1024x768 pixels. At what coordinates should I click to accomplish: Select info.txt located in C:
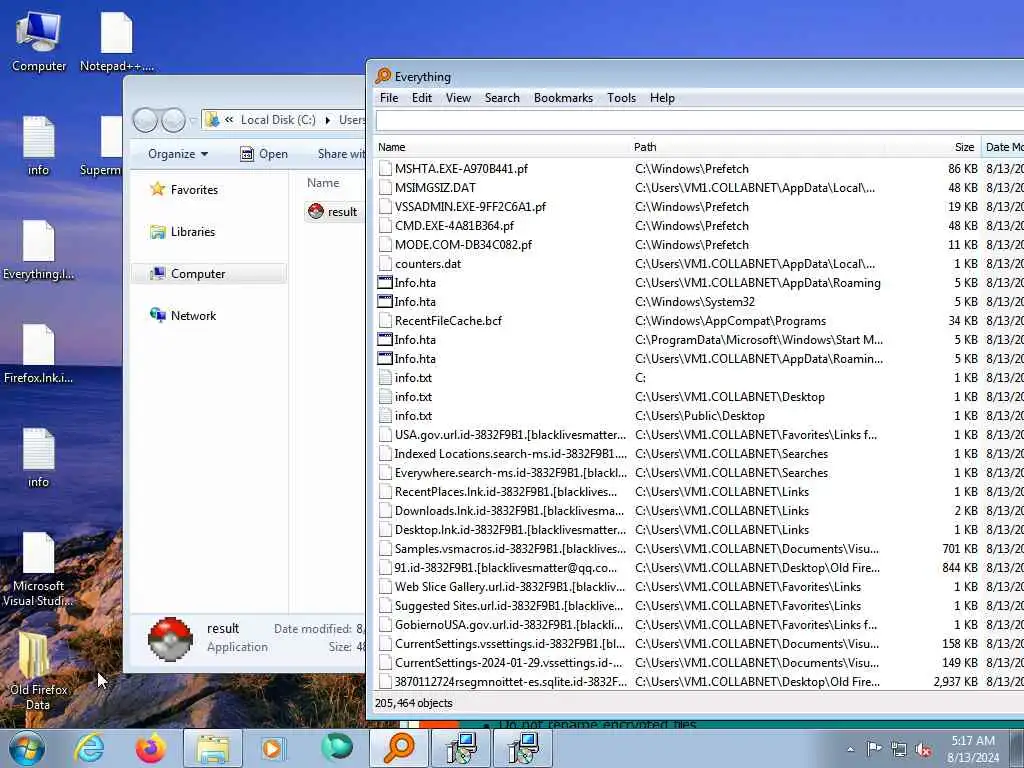pyautogui.click(x=413, y=377)
